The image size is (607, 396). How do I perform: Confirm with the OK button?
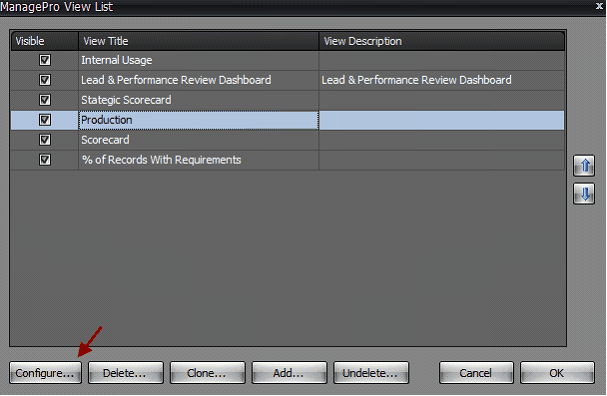pyautogui.click(x=557, y=373)
